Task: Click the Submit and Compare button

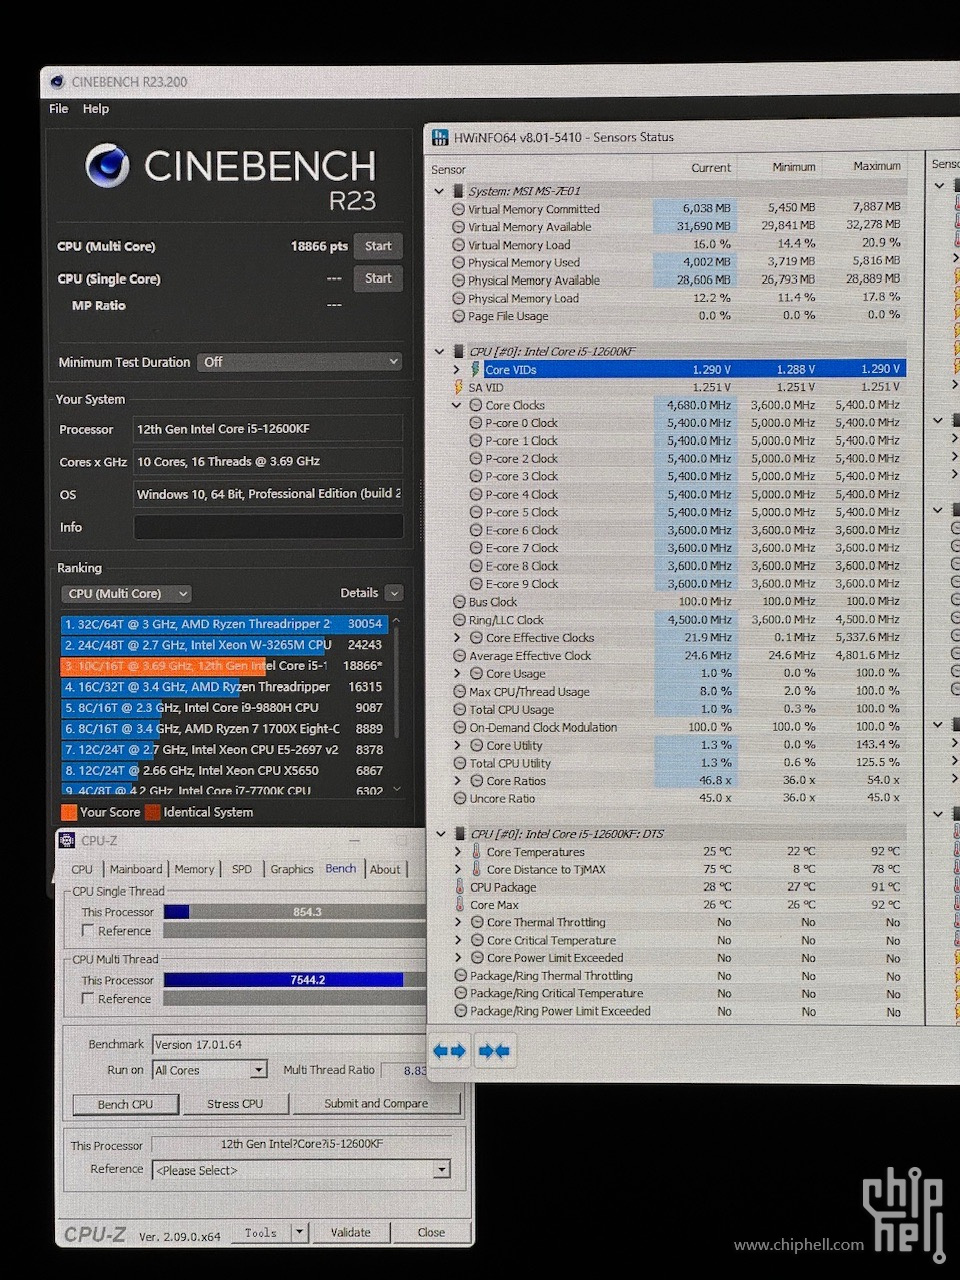Action: pyautogui.click(x=376, y=1104)
